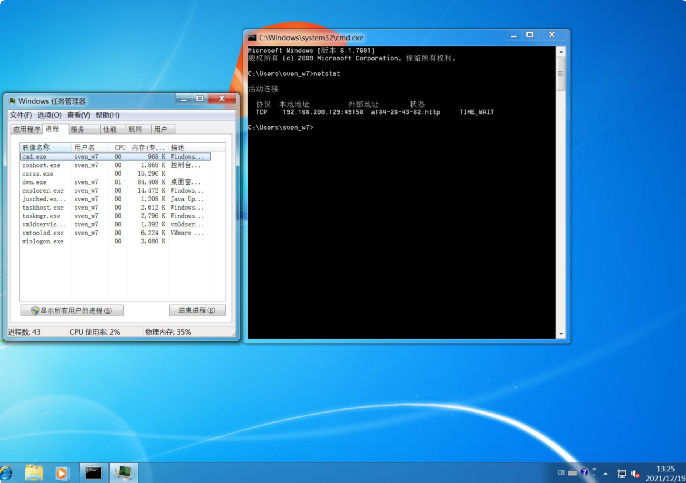Select the Task Manager taskbar button
This screenshot has width=686, height=483.
[123, 472]
